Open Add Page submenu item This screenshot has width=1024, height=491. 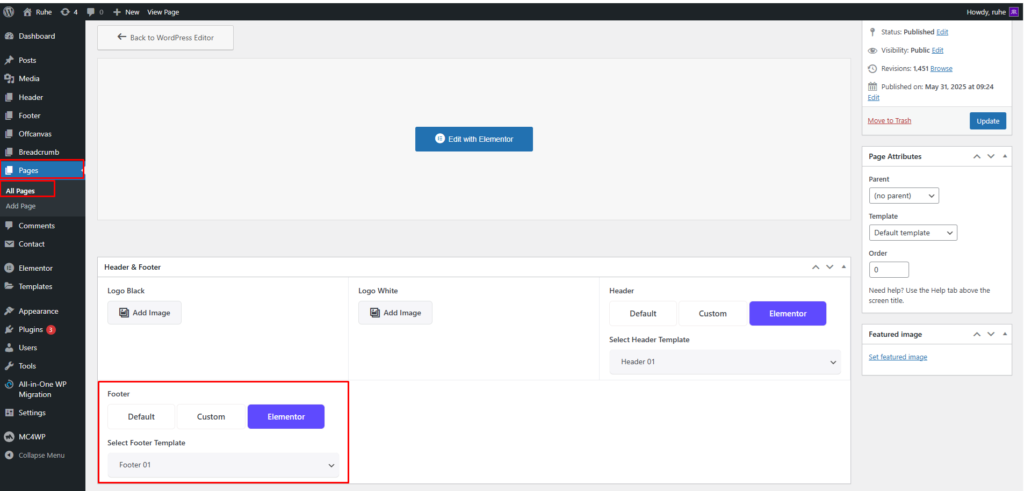(x=20, y=206)
